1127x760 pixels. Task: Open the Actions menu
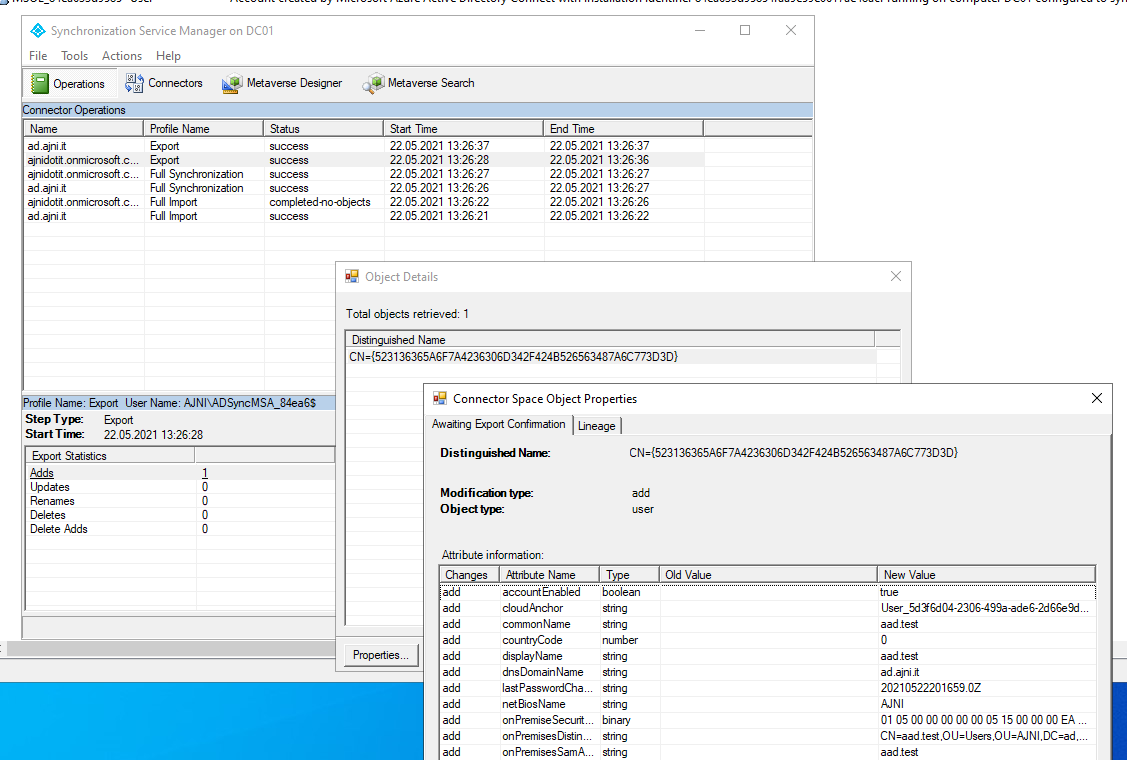tap(121, 56)
